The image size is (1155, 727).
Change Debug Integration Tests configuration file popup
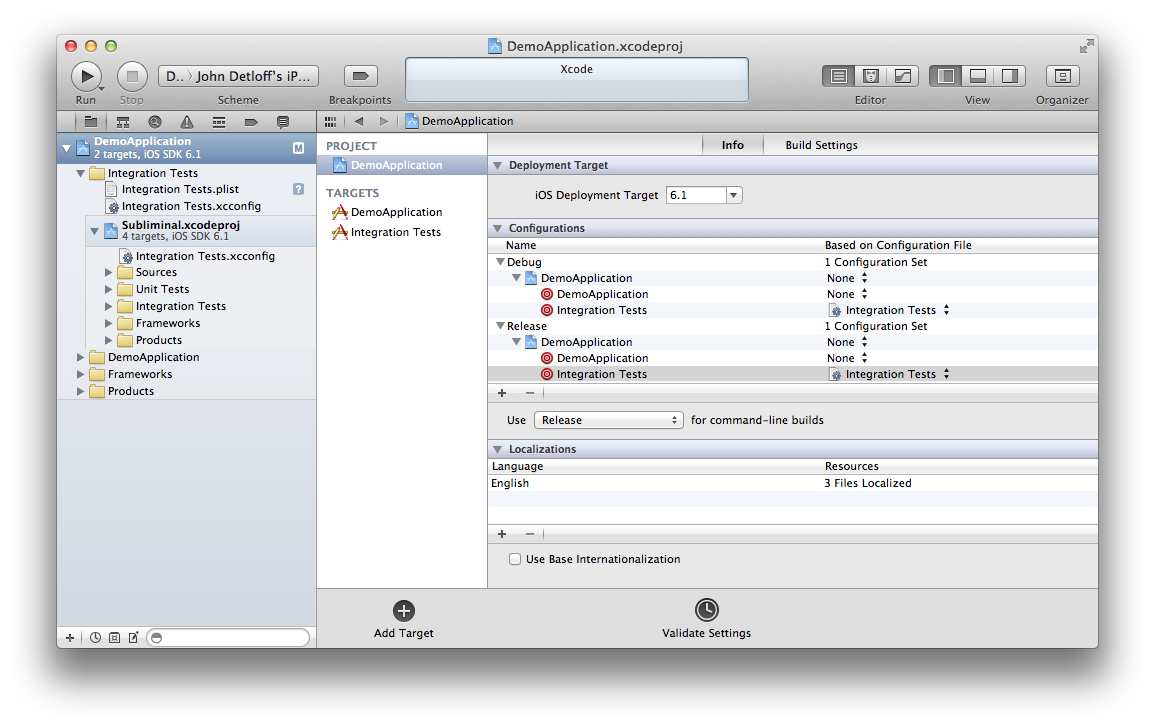(889, 310)
